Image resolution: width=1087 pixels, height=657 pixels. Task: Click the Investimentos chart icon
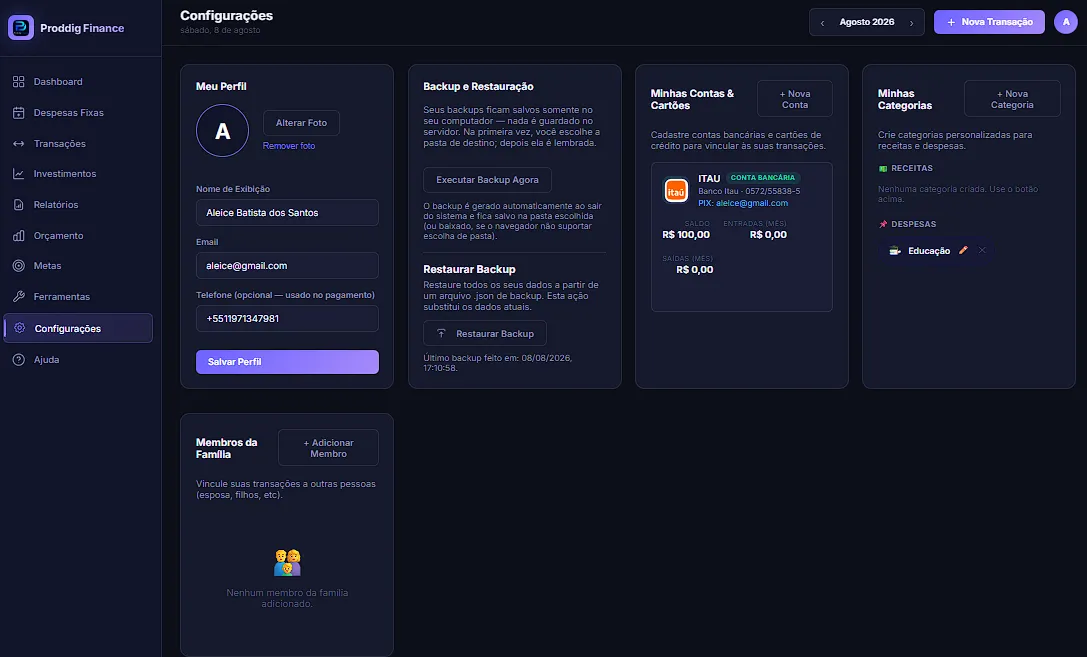click(19, 174)
